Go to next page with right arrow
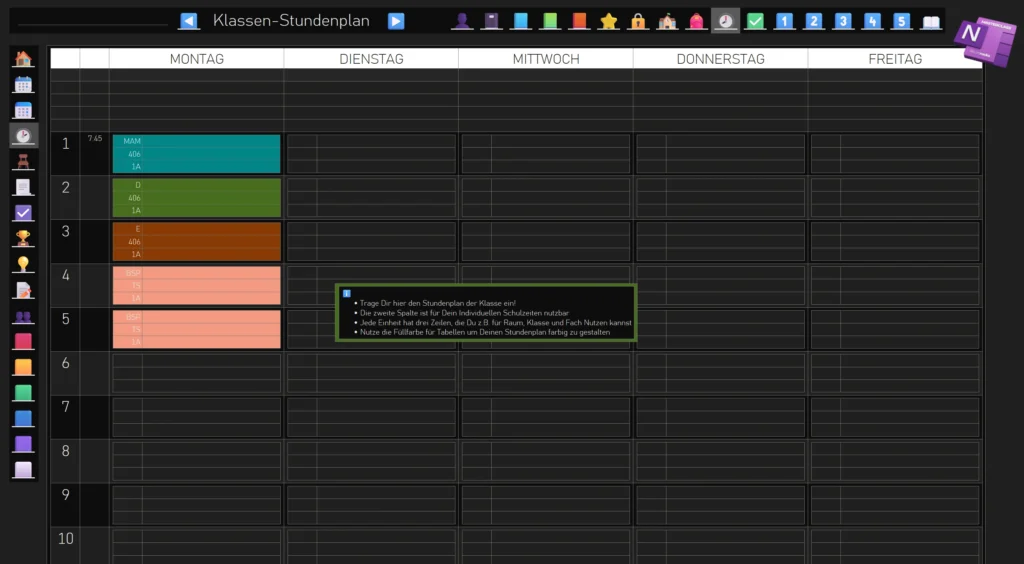Image resolution: width=1024 pixels, height=564 pixels. [396, 21]
